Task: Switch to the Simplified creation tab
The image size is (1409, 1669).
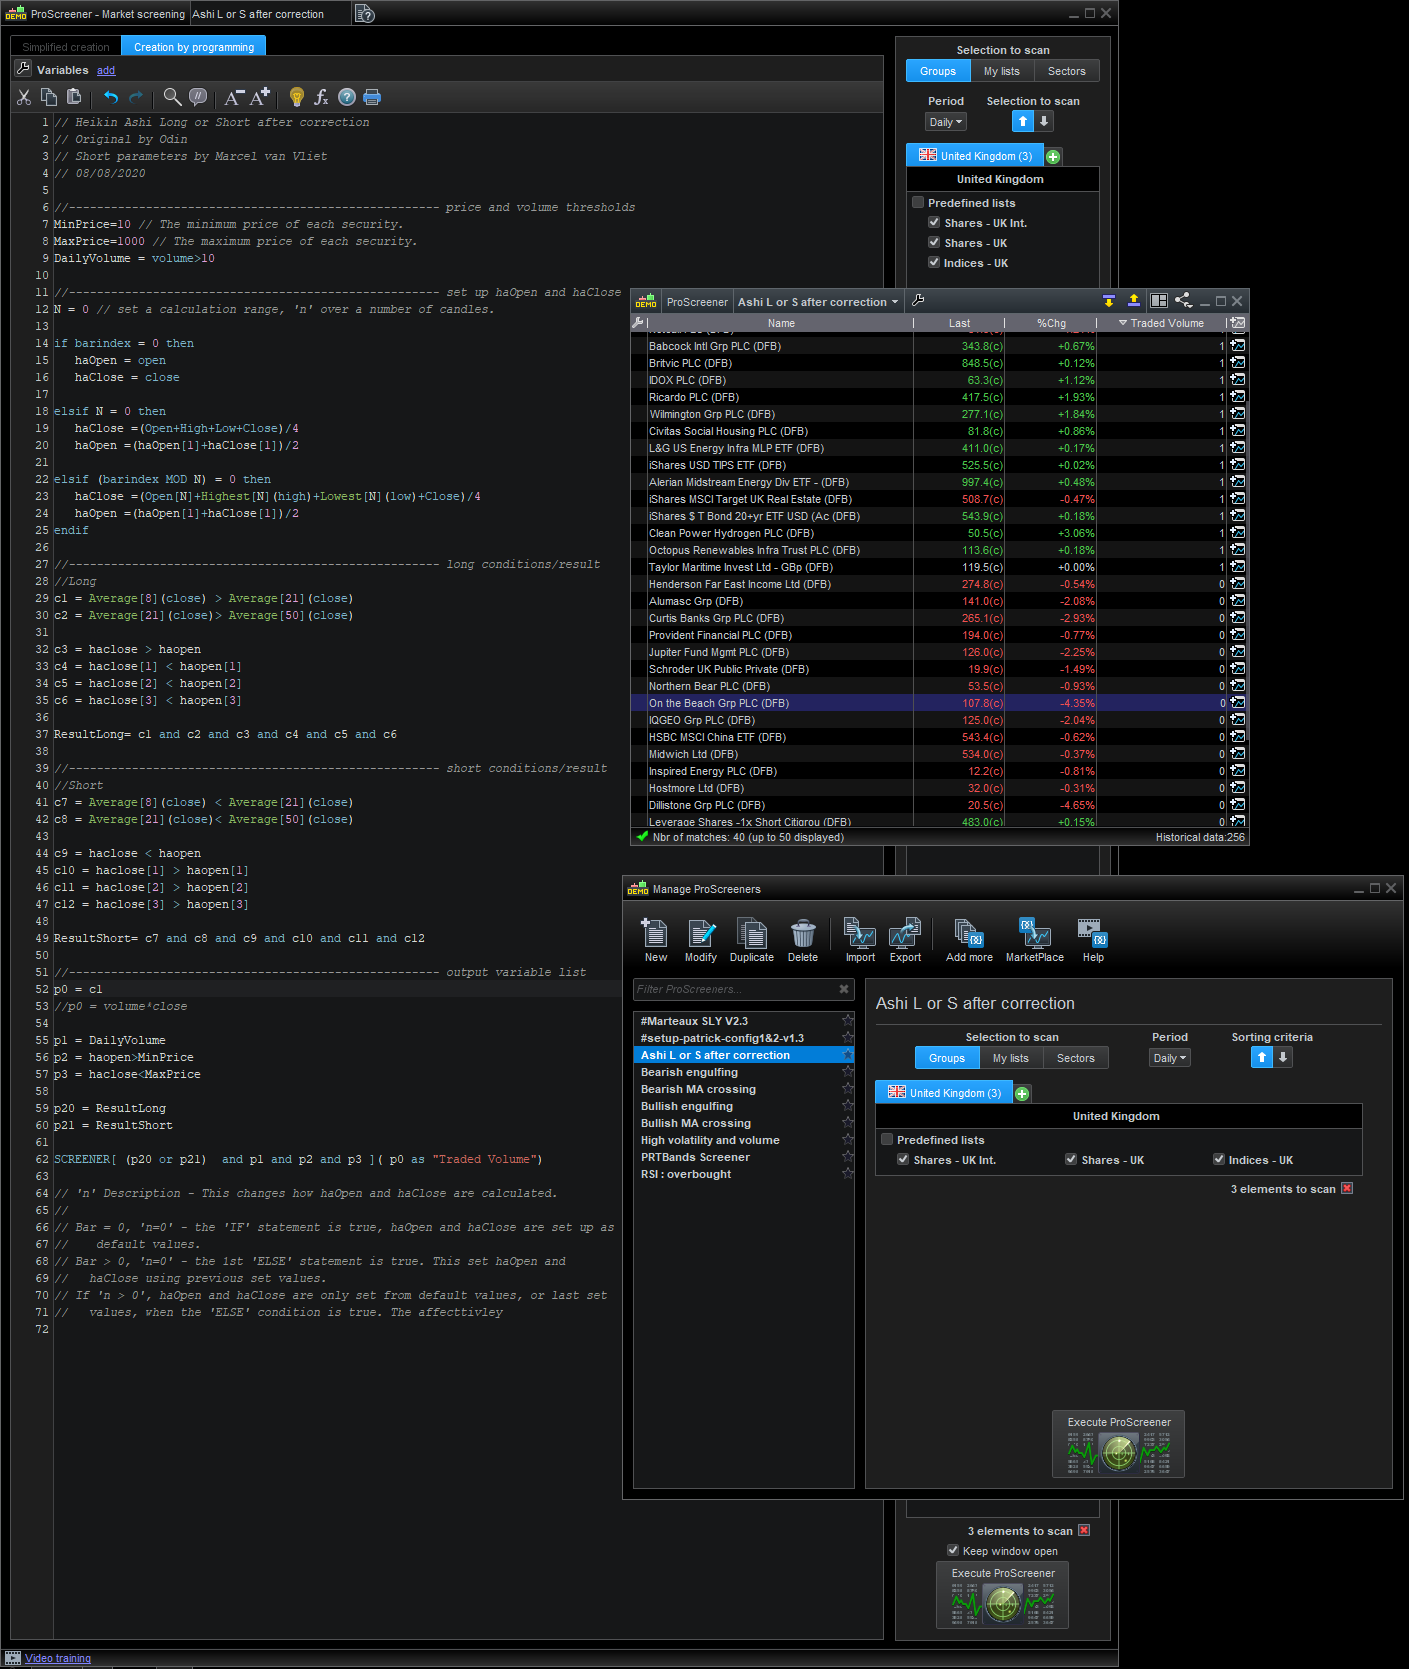Action: (x=66, y=47)
